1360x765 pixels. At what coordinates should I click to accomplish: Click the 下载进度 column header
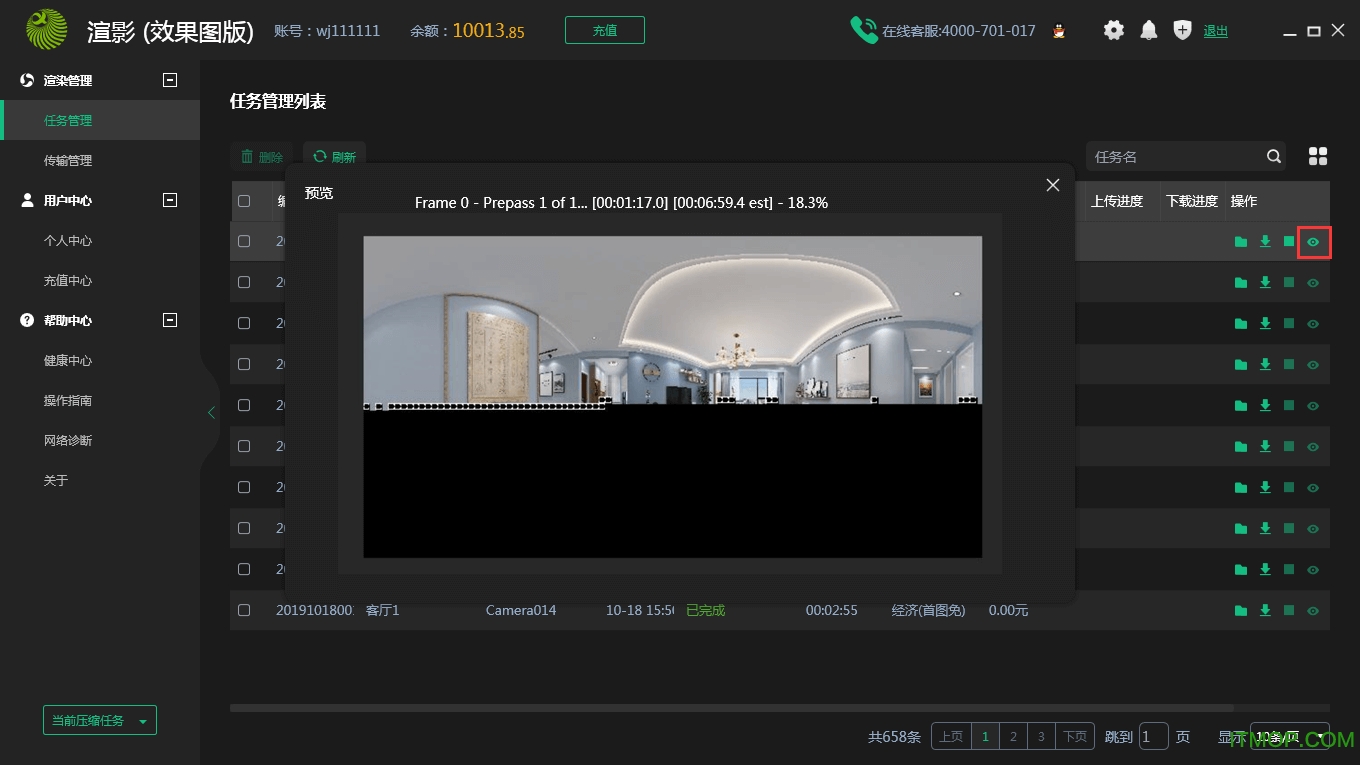coord(1192,201)
